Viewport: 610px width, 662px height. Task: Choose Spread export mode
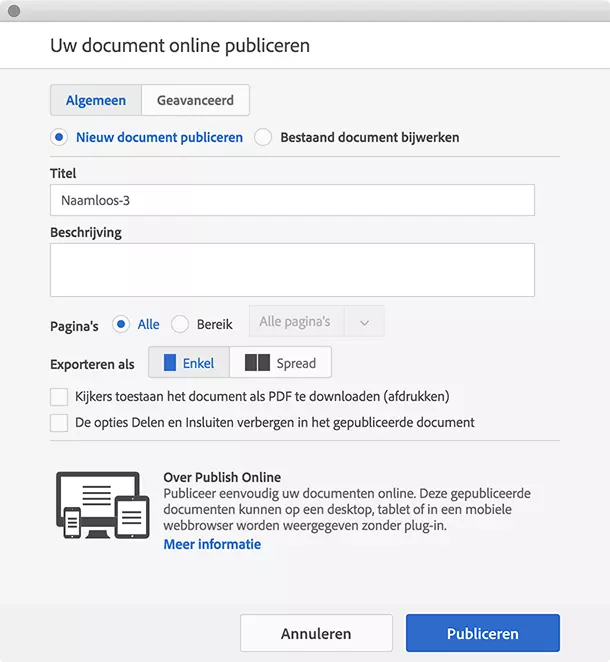[x=280, y=362]
